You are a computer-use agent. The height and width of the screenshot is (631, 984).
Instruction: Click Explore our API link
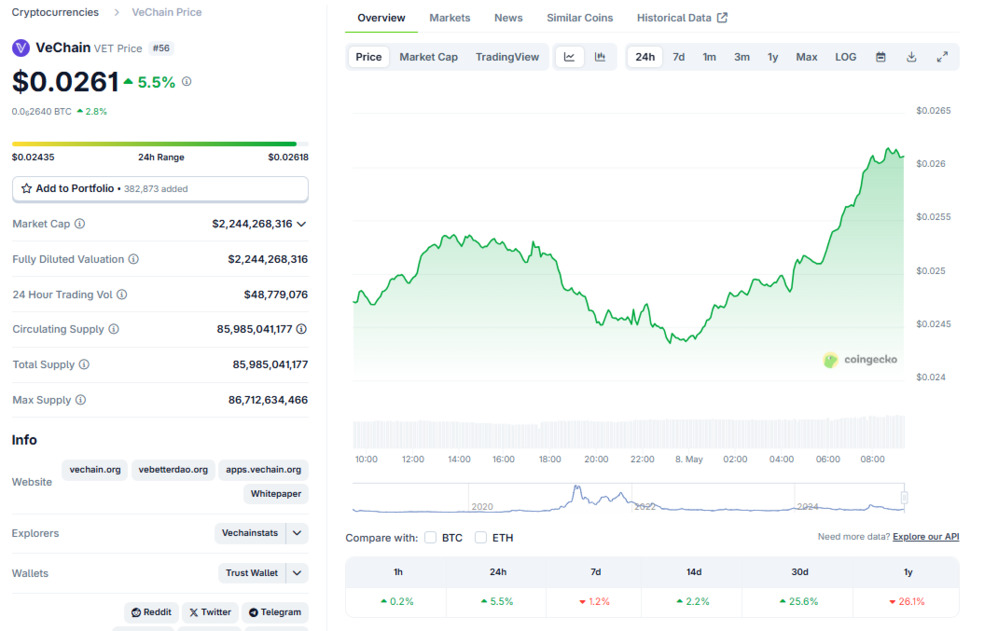926,537
